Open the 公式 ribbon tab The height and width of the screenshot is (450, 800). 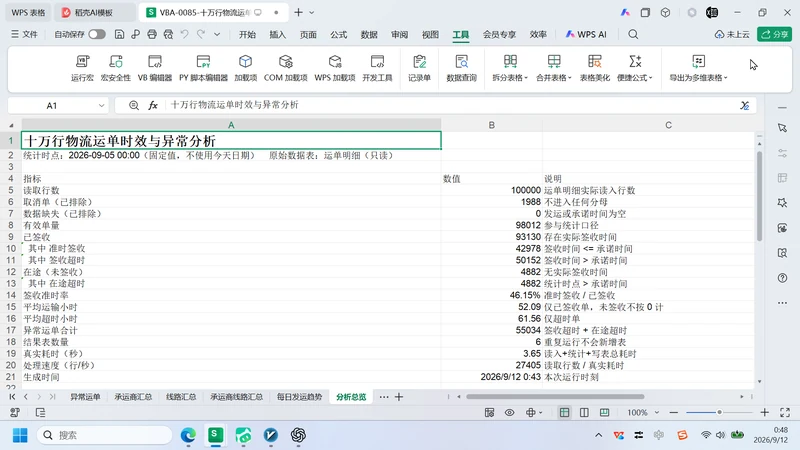click(x=338, y=34)
